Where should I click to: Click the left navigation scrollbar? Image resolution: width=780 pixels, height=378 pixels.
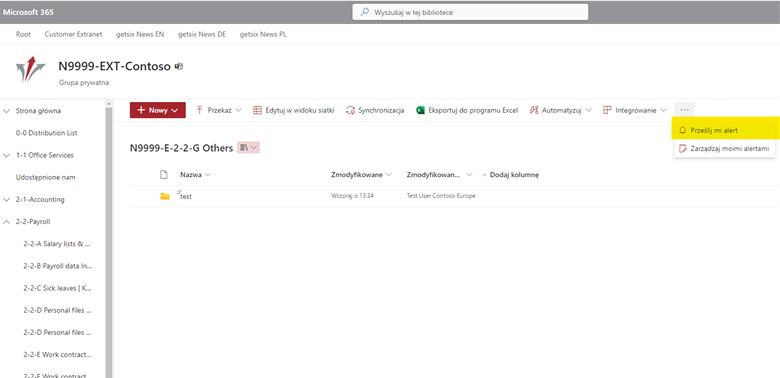point(109,239)
